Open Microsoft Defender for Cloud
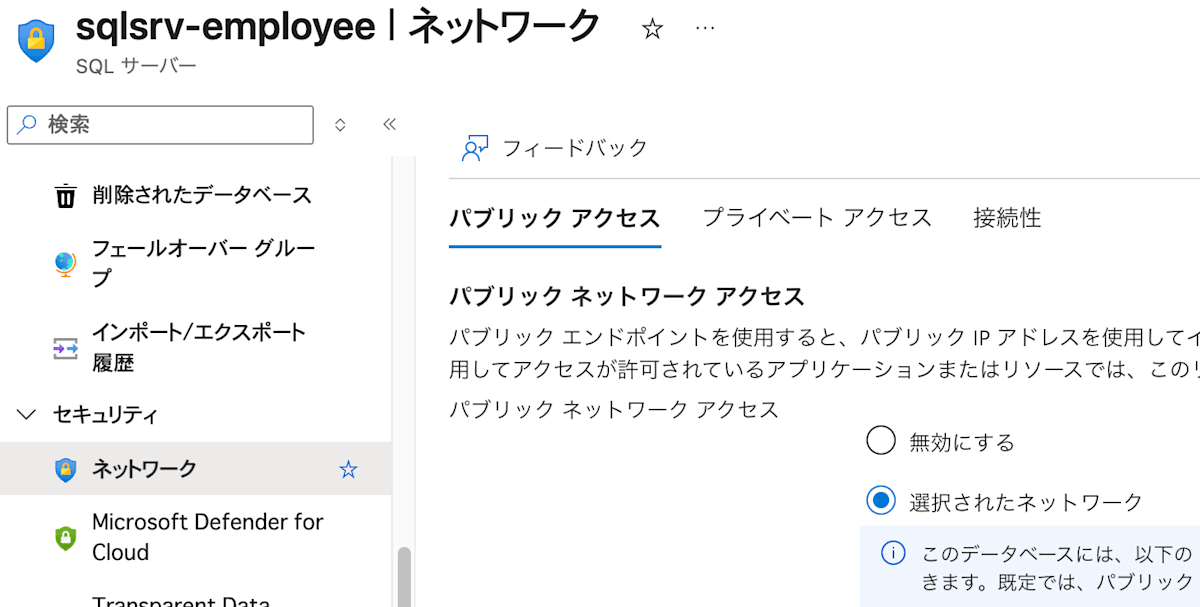1200x607 pixels. point(208,537)
